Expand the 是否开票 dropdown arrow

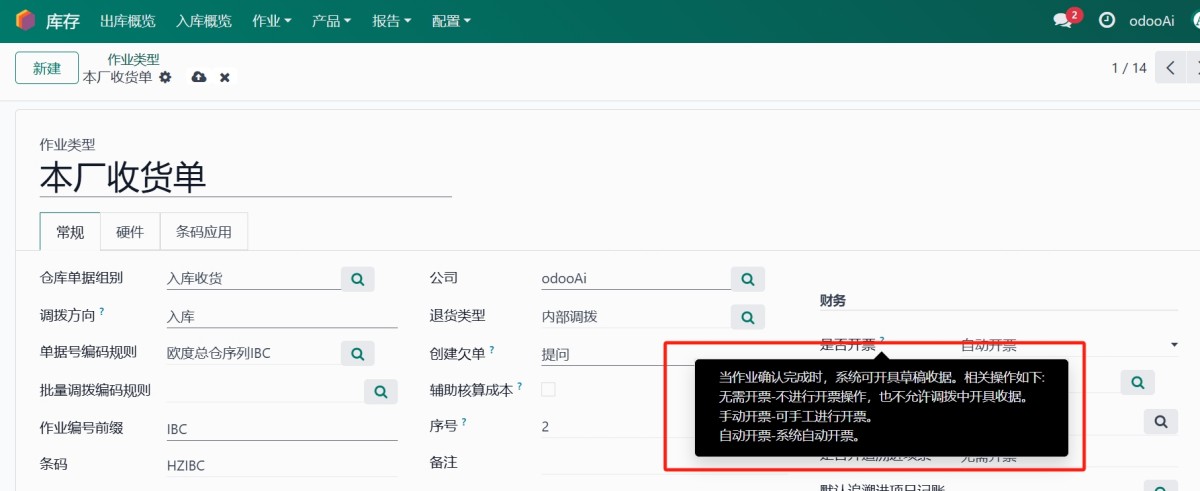(1173, 345)
